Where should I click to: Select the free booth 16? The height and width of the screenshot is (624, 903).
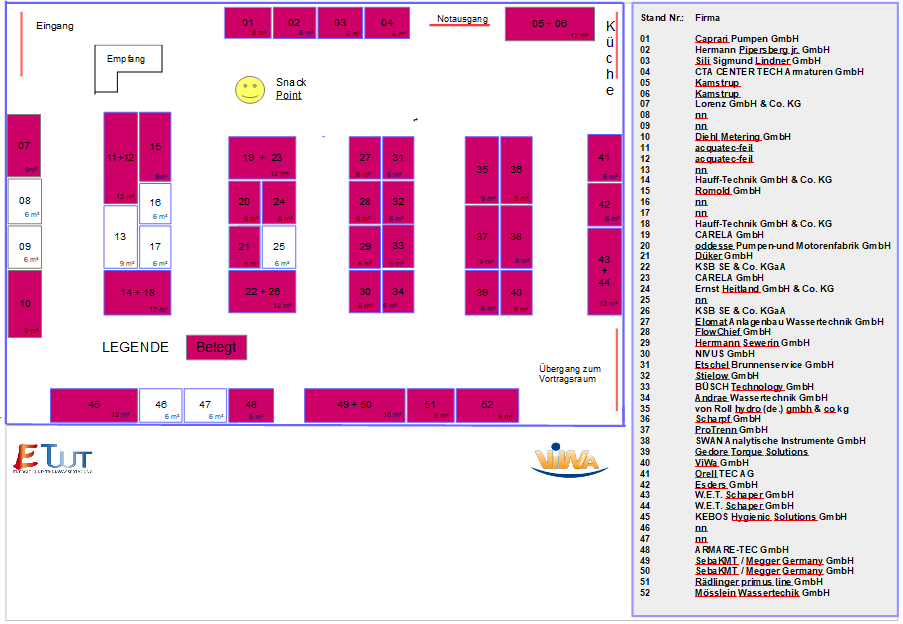155,203
